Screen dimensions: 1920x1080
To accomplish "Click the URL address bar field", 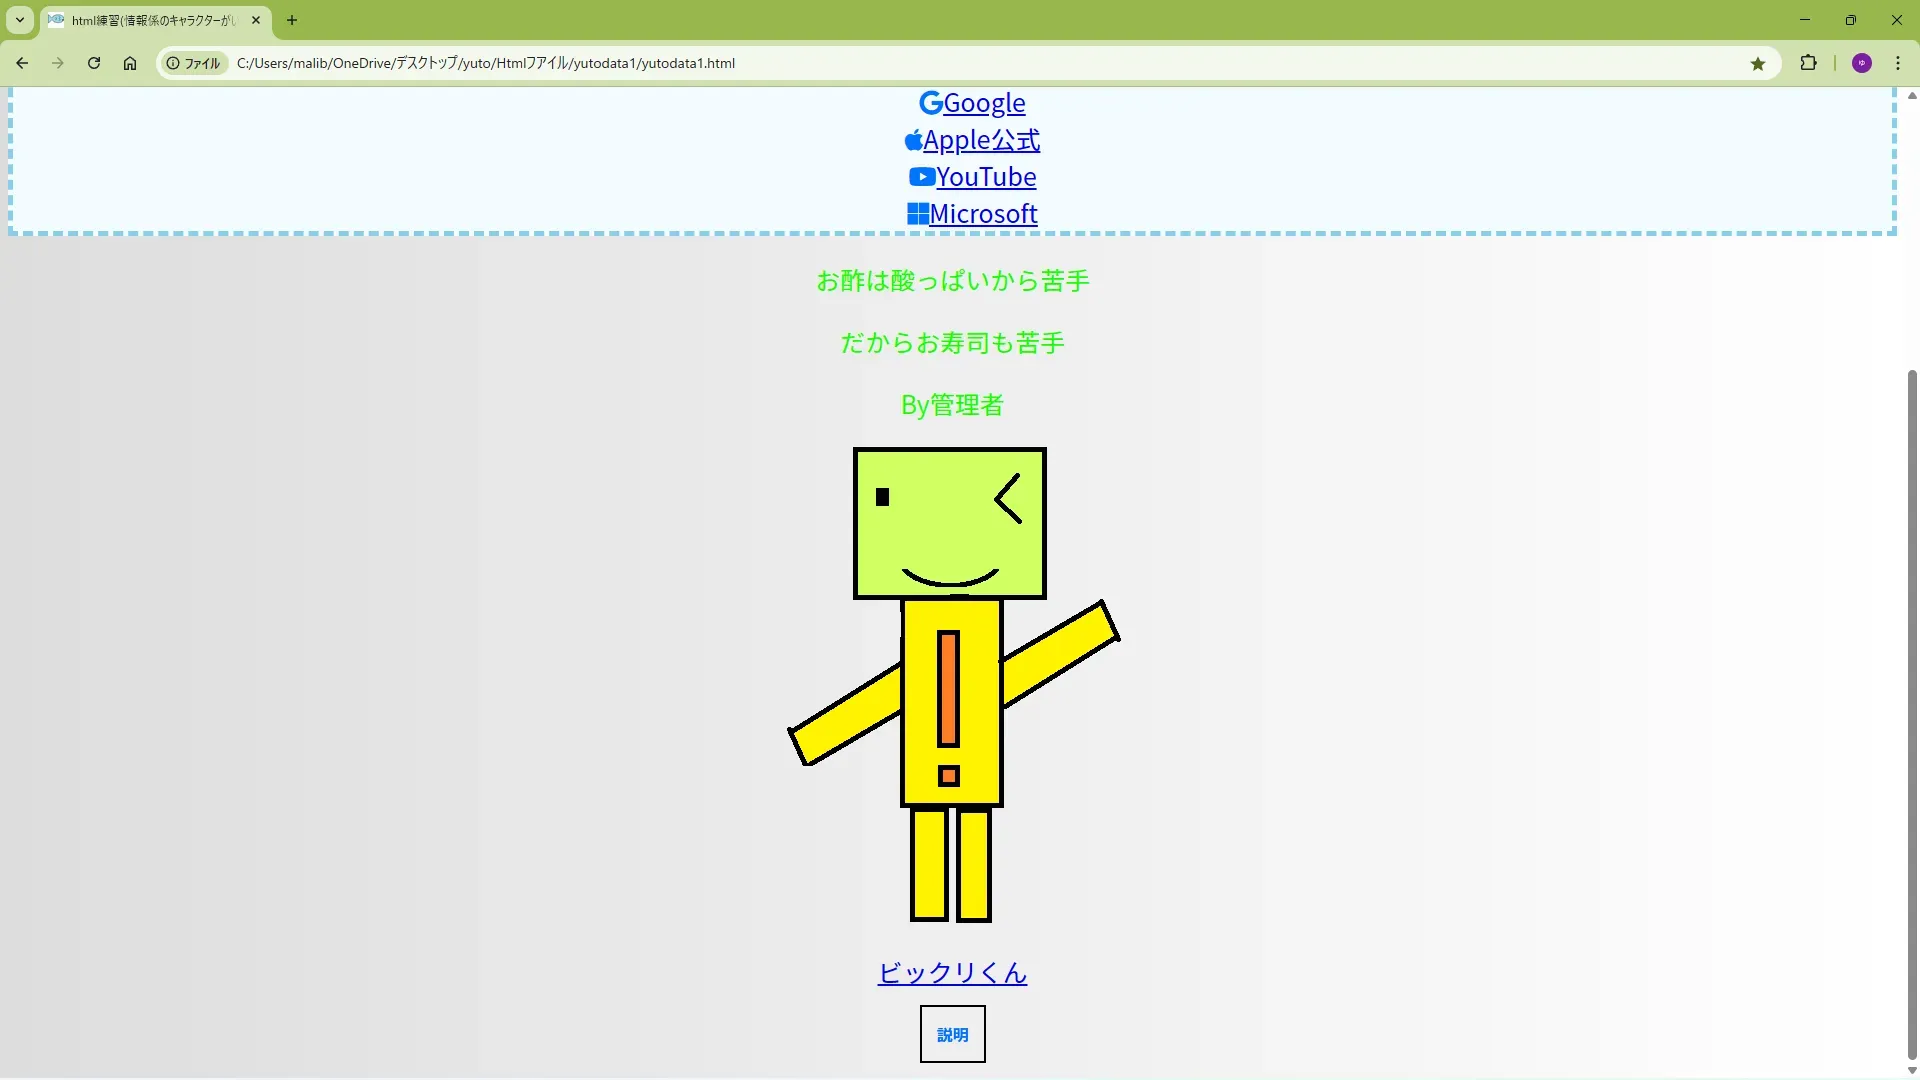I will 900,63.
